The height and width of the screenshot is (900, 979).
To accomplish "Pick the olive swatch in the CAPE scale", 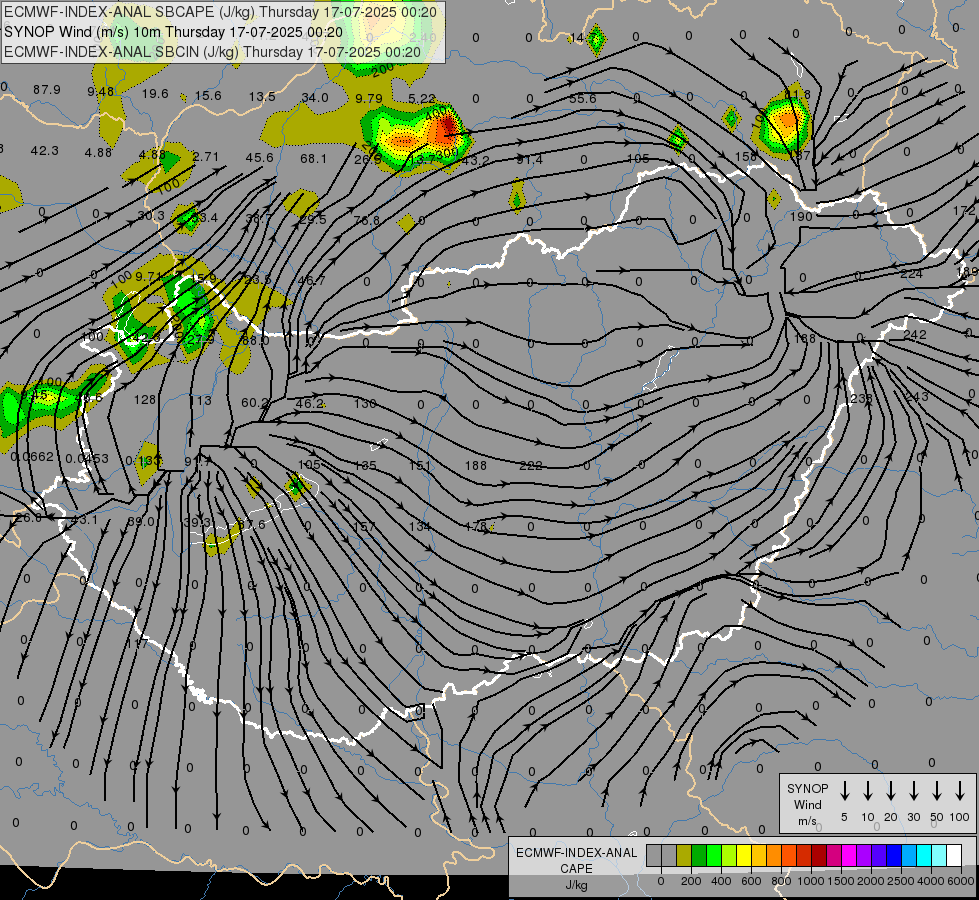I will (x=684, y=855).
